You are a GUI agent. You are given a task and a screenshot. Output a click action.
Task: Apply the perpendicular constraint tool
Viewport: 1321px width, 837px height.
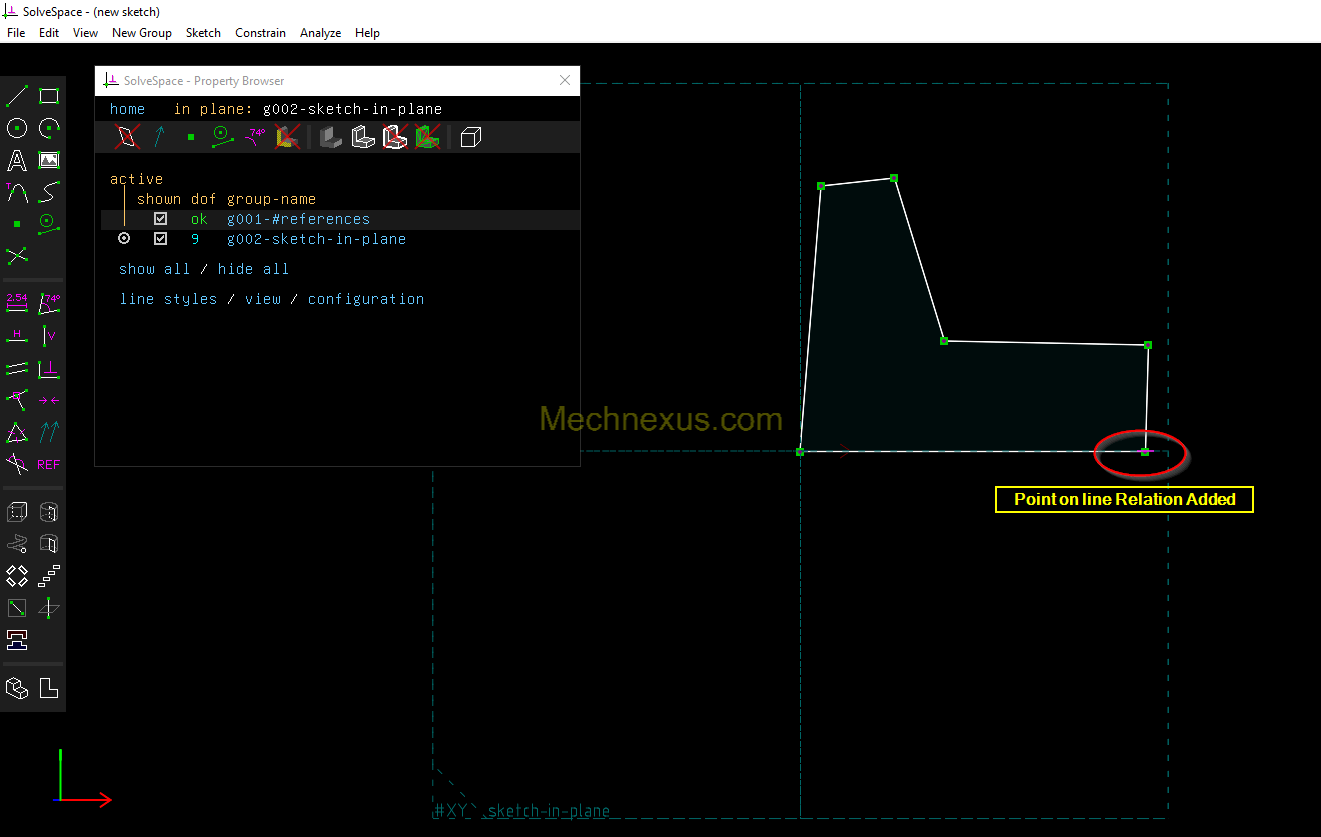49,369
